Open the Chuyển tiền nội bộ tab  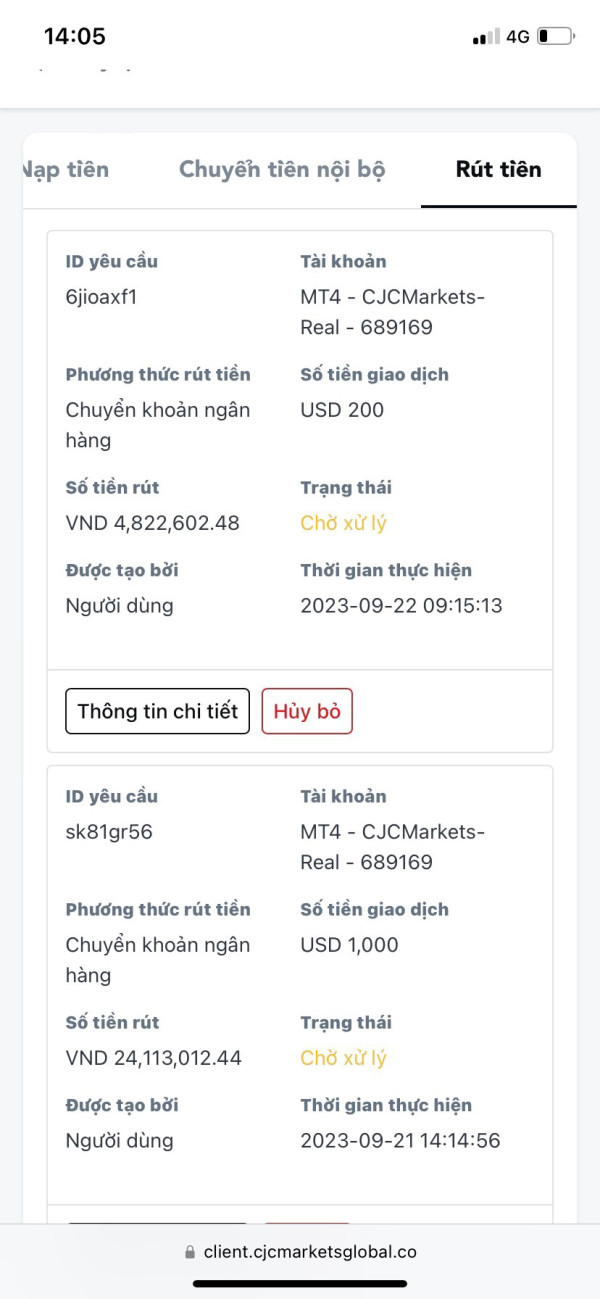282,169
